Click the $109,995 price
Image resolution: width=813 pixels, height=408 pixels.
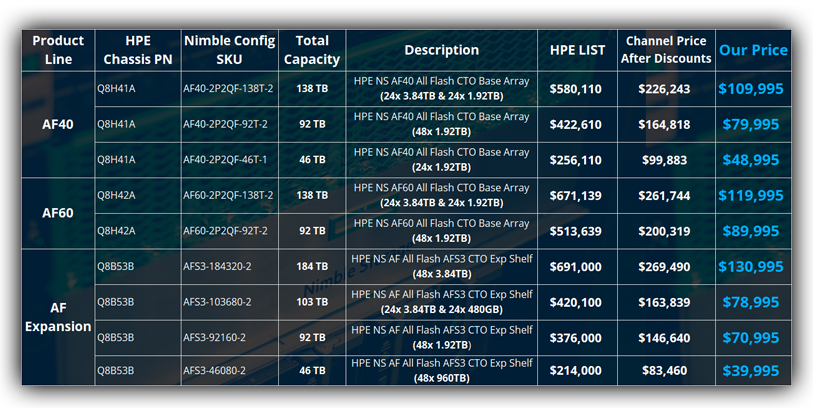pyautogui.click(x=750, y=89)
